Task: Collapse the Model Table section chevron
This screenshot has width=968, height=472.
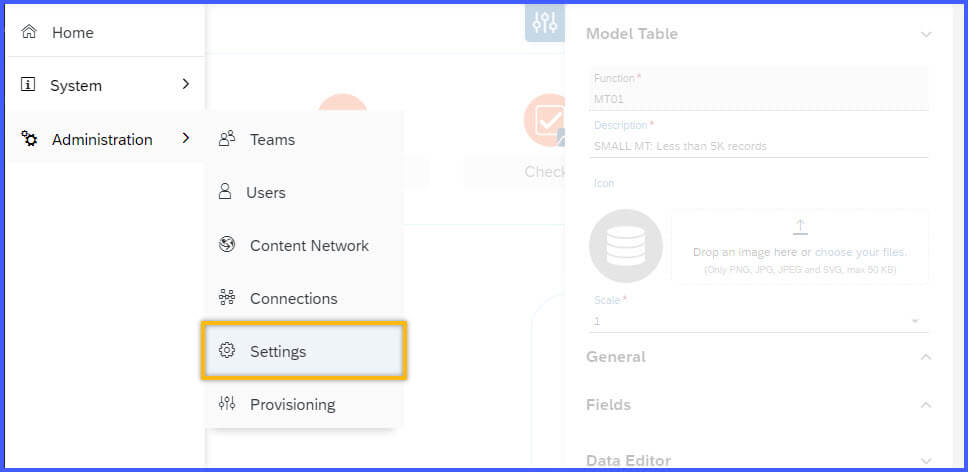Action: 926,34
